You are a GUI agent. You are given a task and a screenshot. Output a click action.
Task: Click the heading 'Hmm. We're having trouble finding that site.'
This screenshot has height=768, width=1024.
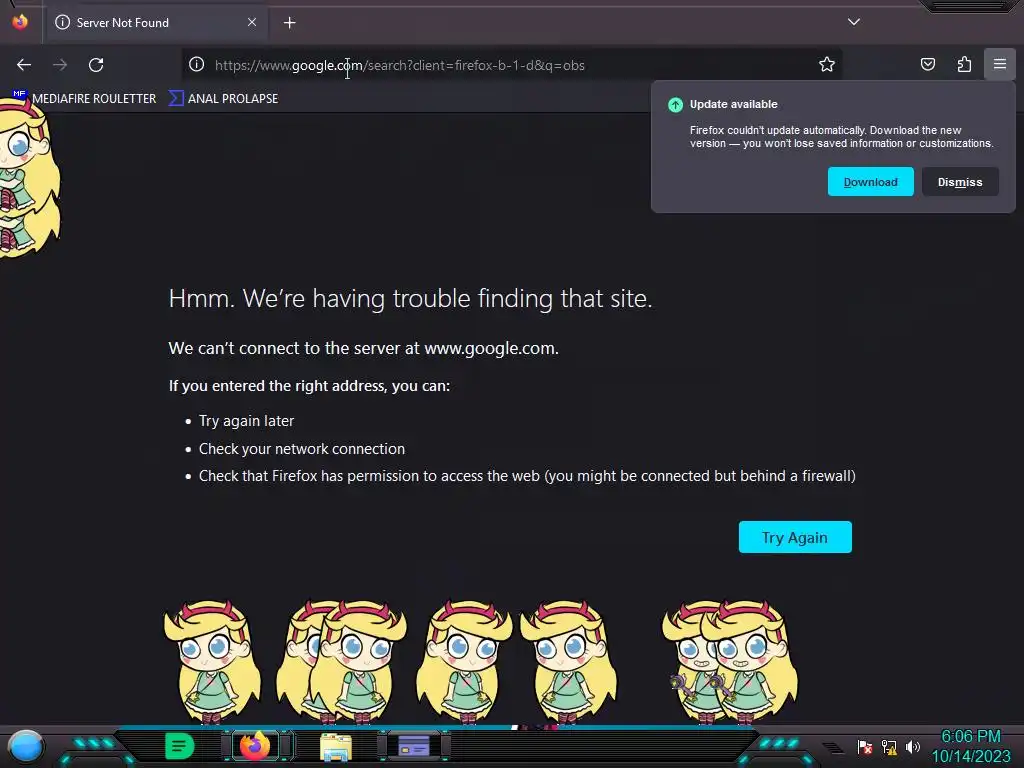[x=410, y=298]
